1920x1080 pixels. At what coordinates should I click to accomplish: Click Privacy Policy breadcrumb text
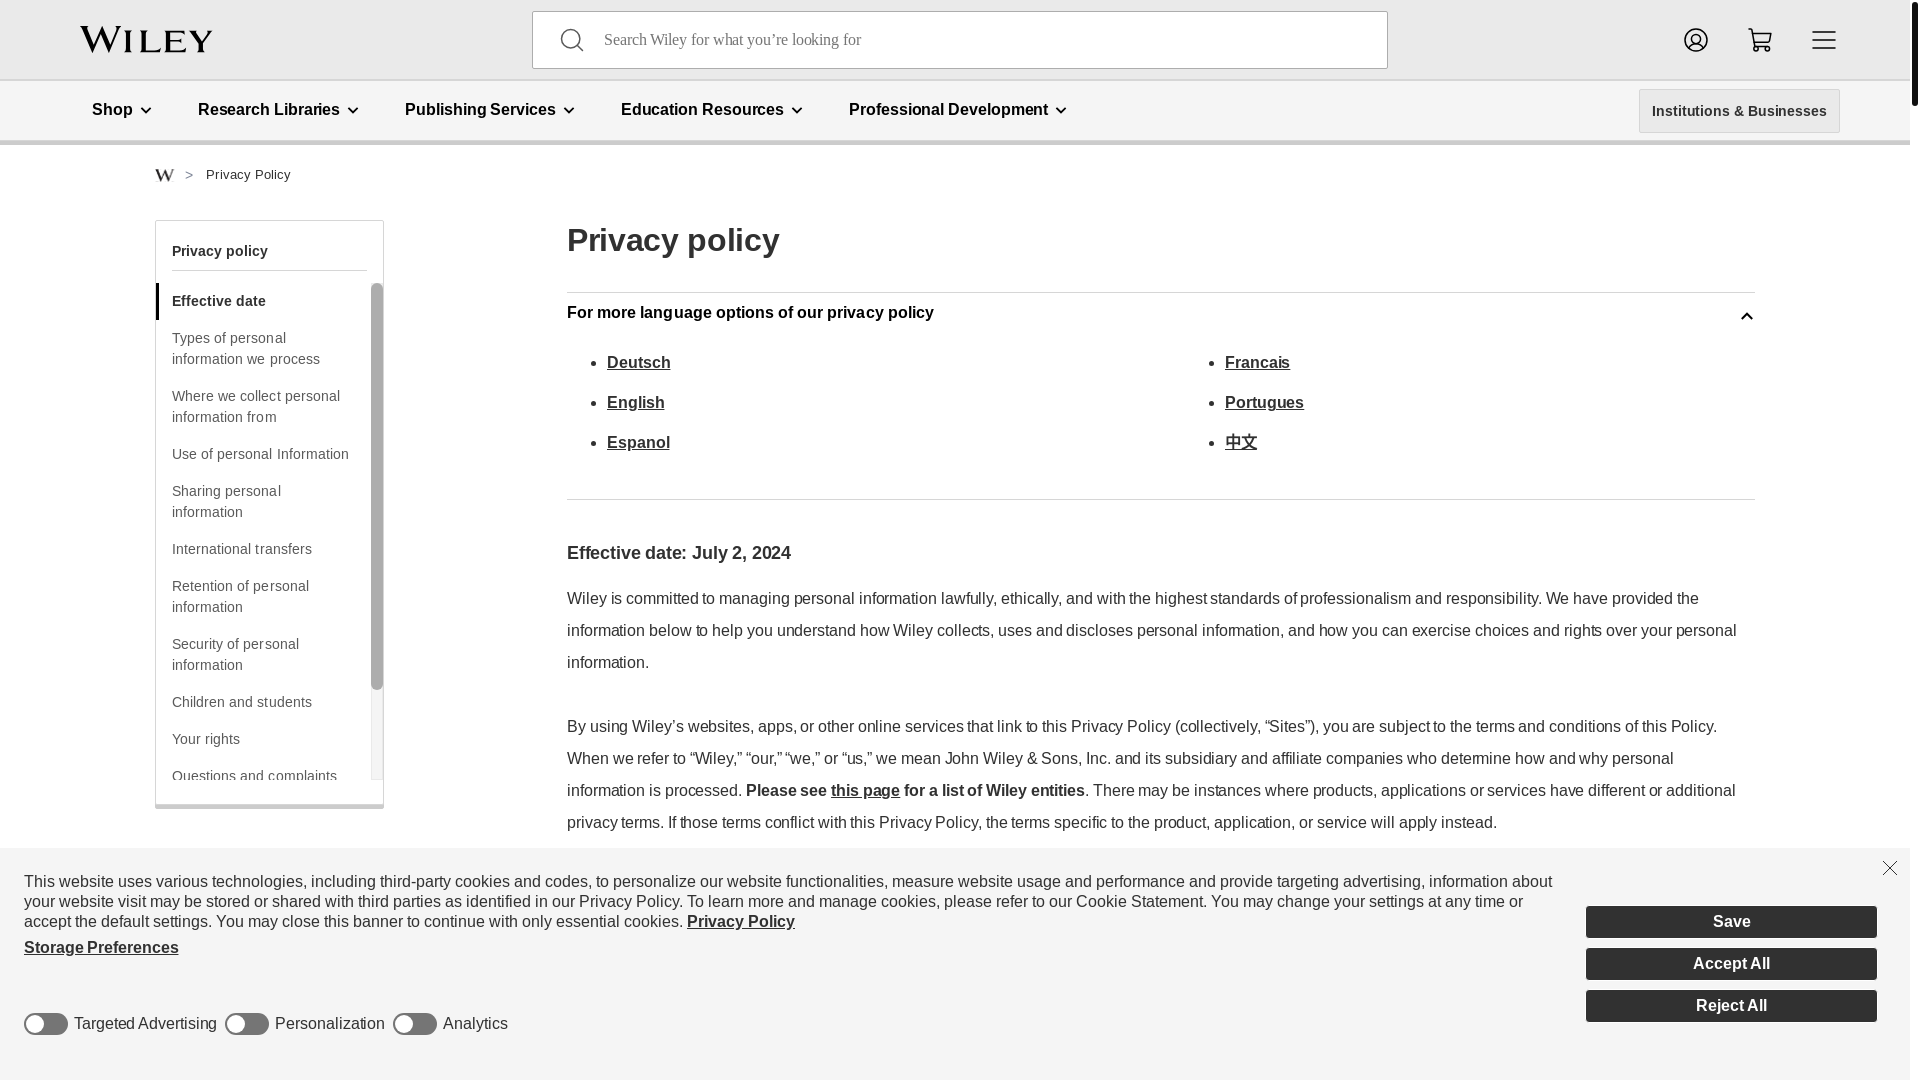248,175
